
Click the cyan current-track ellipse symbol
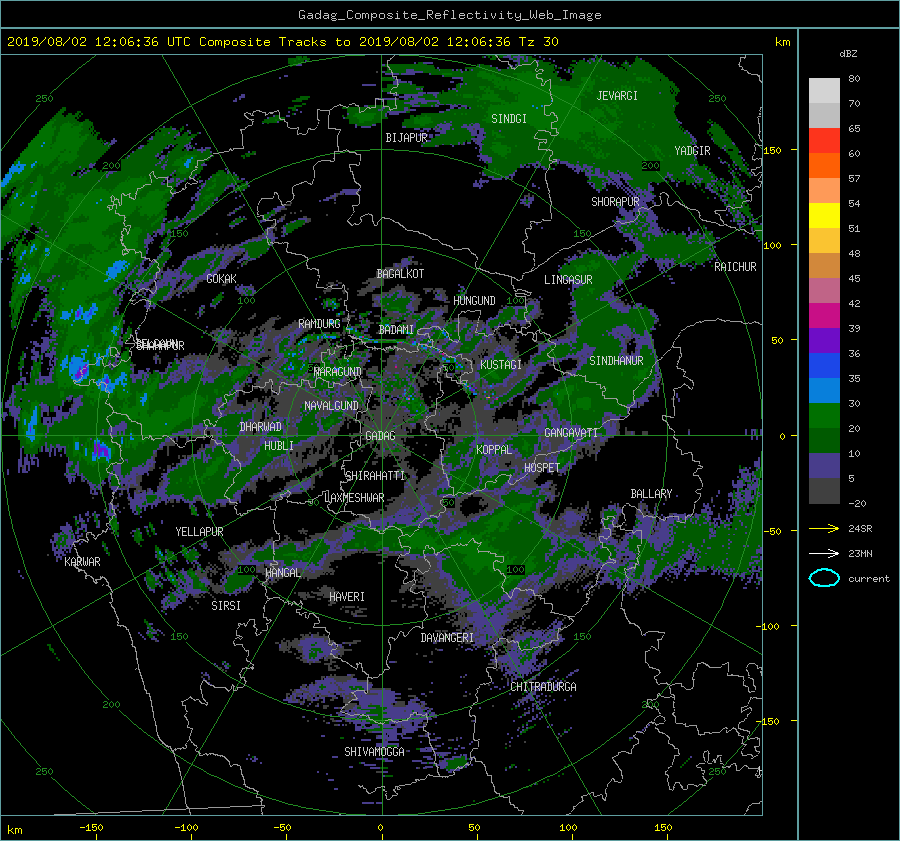(x=824, y=578)
